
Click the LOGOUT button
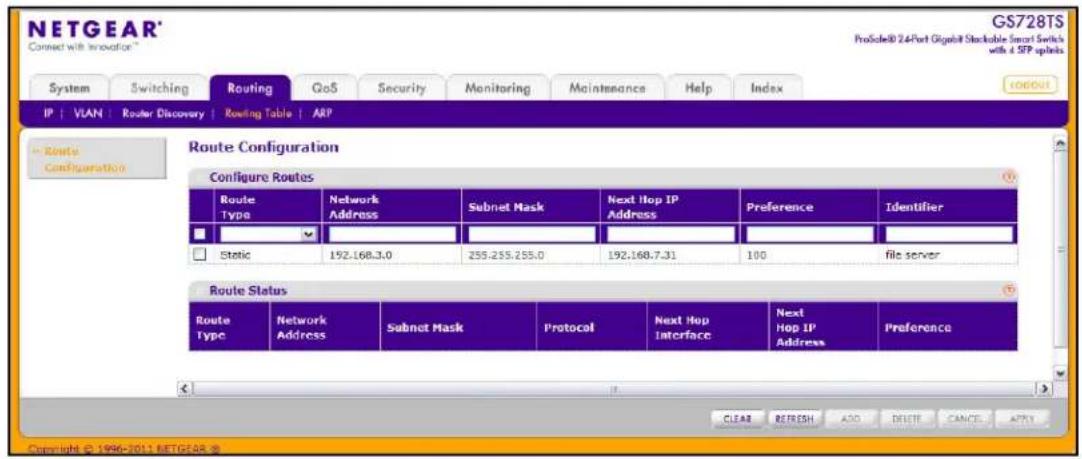1028,85
